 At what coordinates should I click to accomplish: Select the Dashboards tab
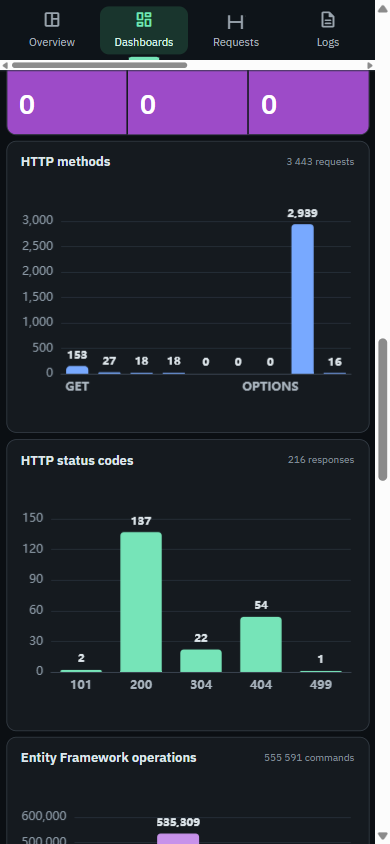click(144, 31)
